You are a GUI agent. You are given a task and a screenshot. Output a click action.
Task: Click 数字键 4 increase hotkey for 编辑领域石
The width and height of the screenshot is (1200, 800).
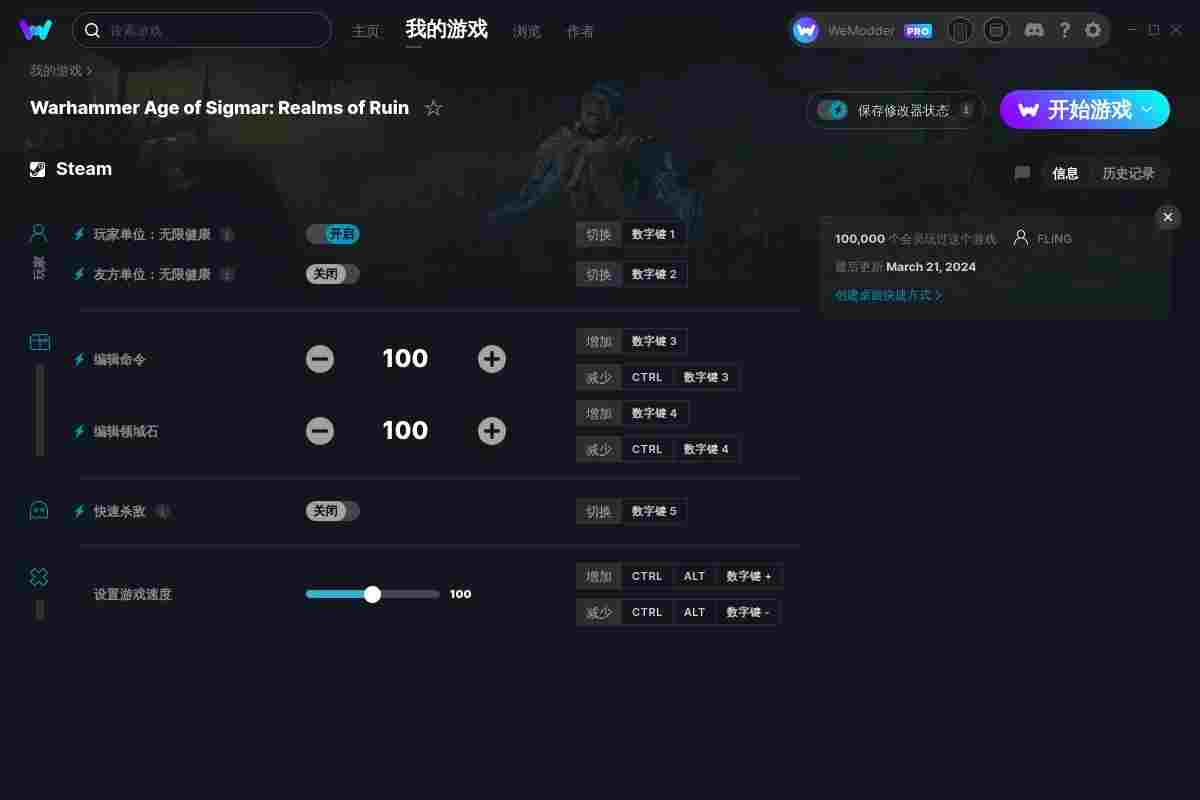(x=654, y=413)
